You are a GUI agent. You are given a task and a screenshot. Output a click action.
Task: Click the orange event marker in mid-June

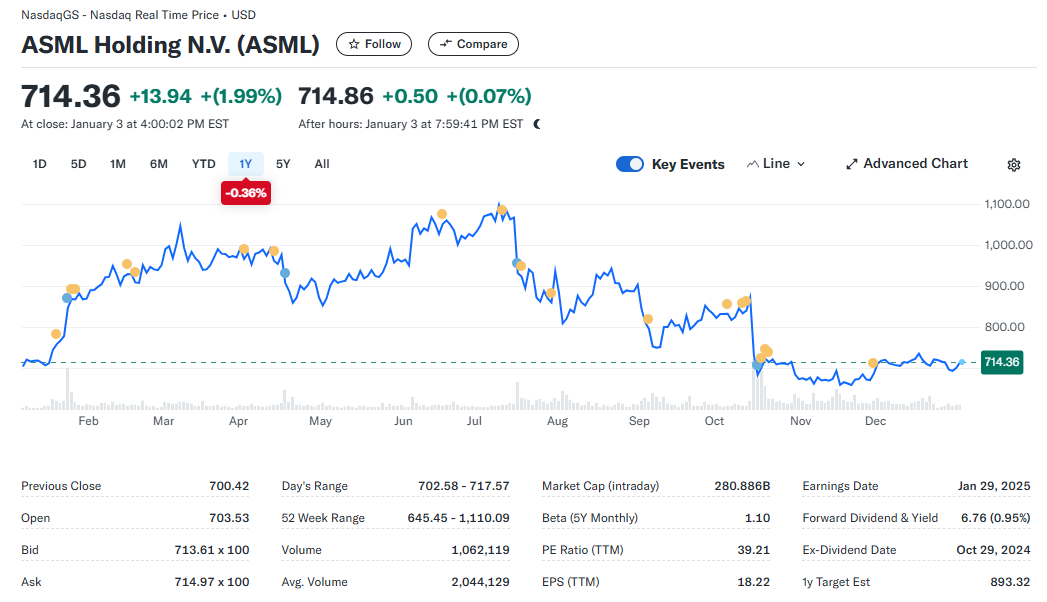pyautogui.click(x=442, y=214)
